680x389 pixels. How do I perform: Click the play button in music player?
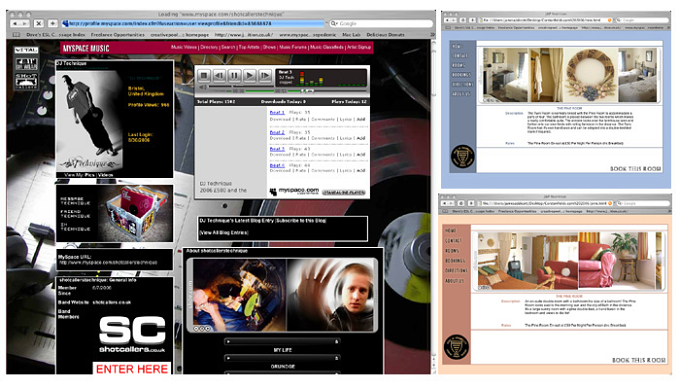[249, 75]
